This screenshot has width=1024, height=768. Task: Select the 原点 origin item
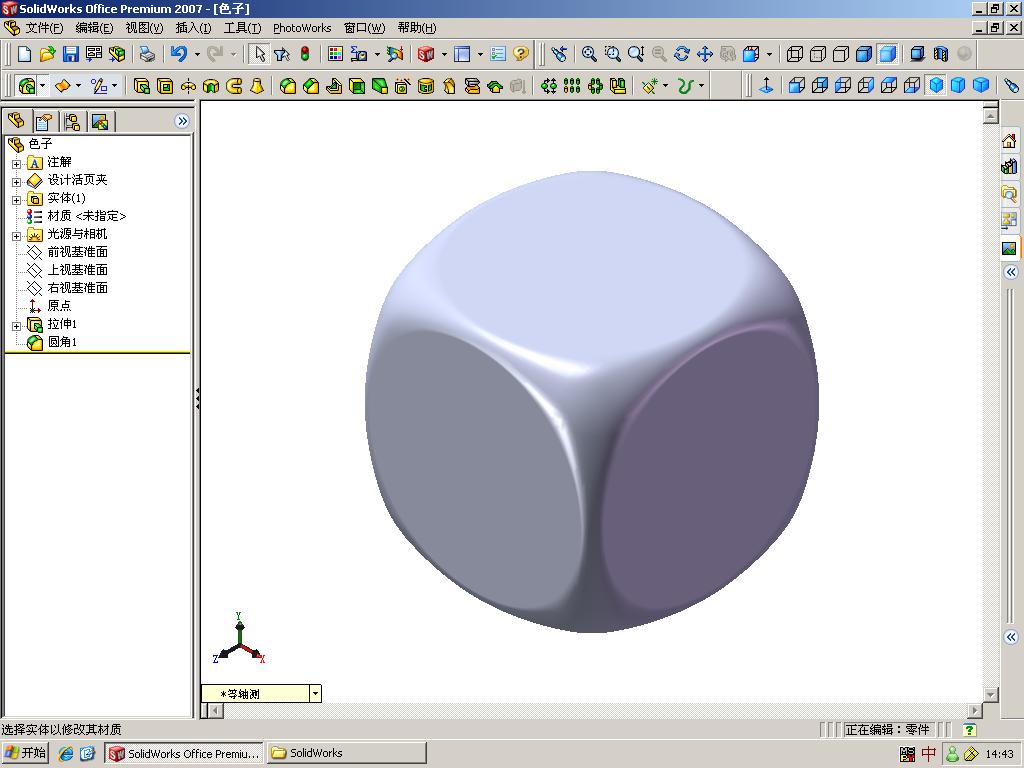point(59,306)
